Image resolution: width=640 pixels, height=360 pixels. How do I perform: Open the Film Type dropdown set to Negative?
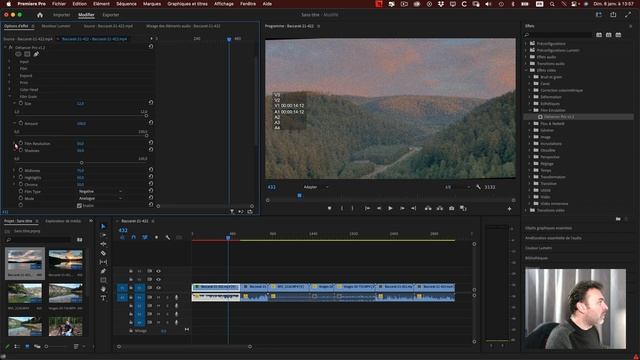tap(100, 191)
